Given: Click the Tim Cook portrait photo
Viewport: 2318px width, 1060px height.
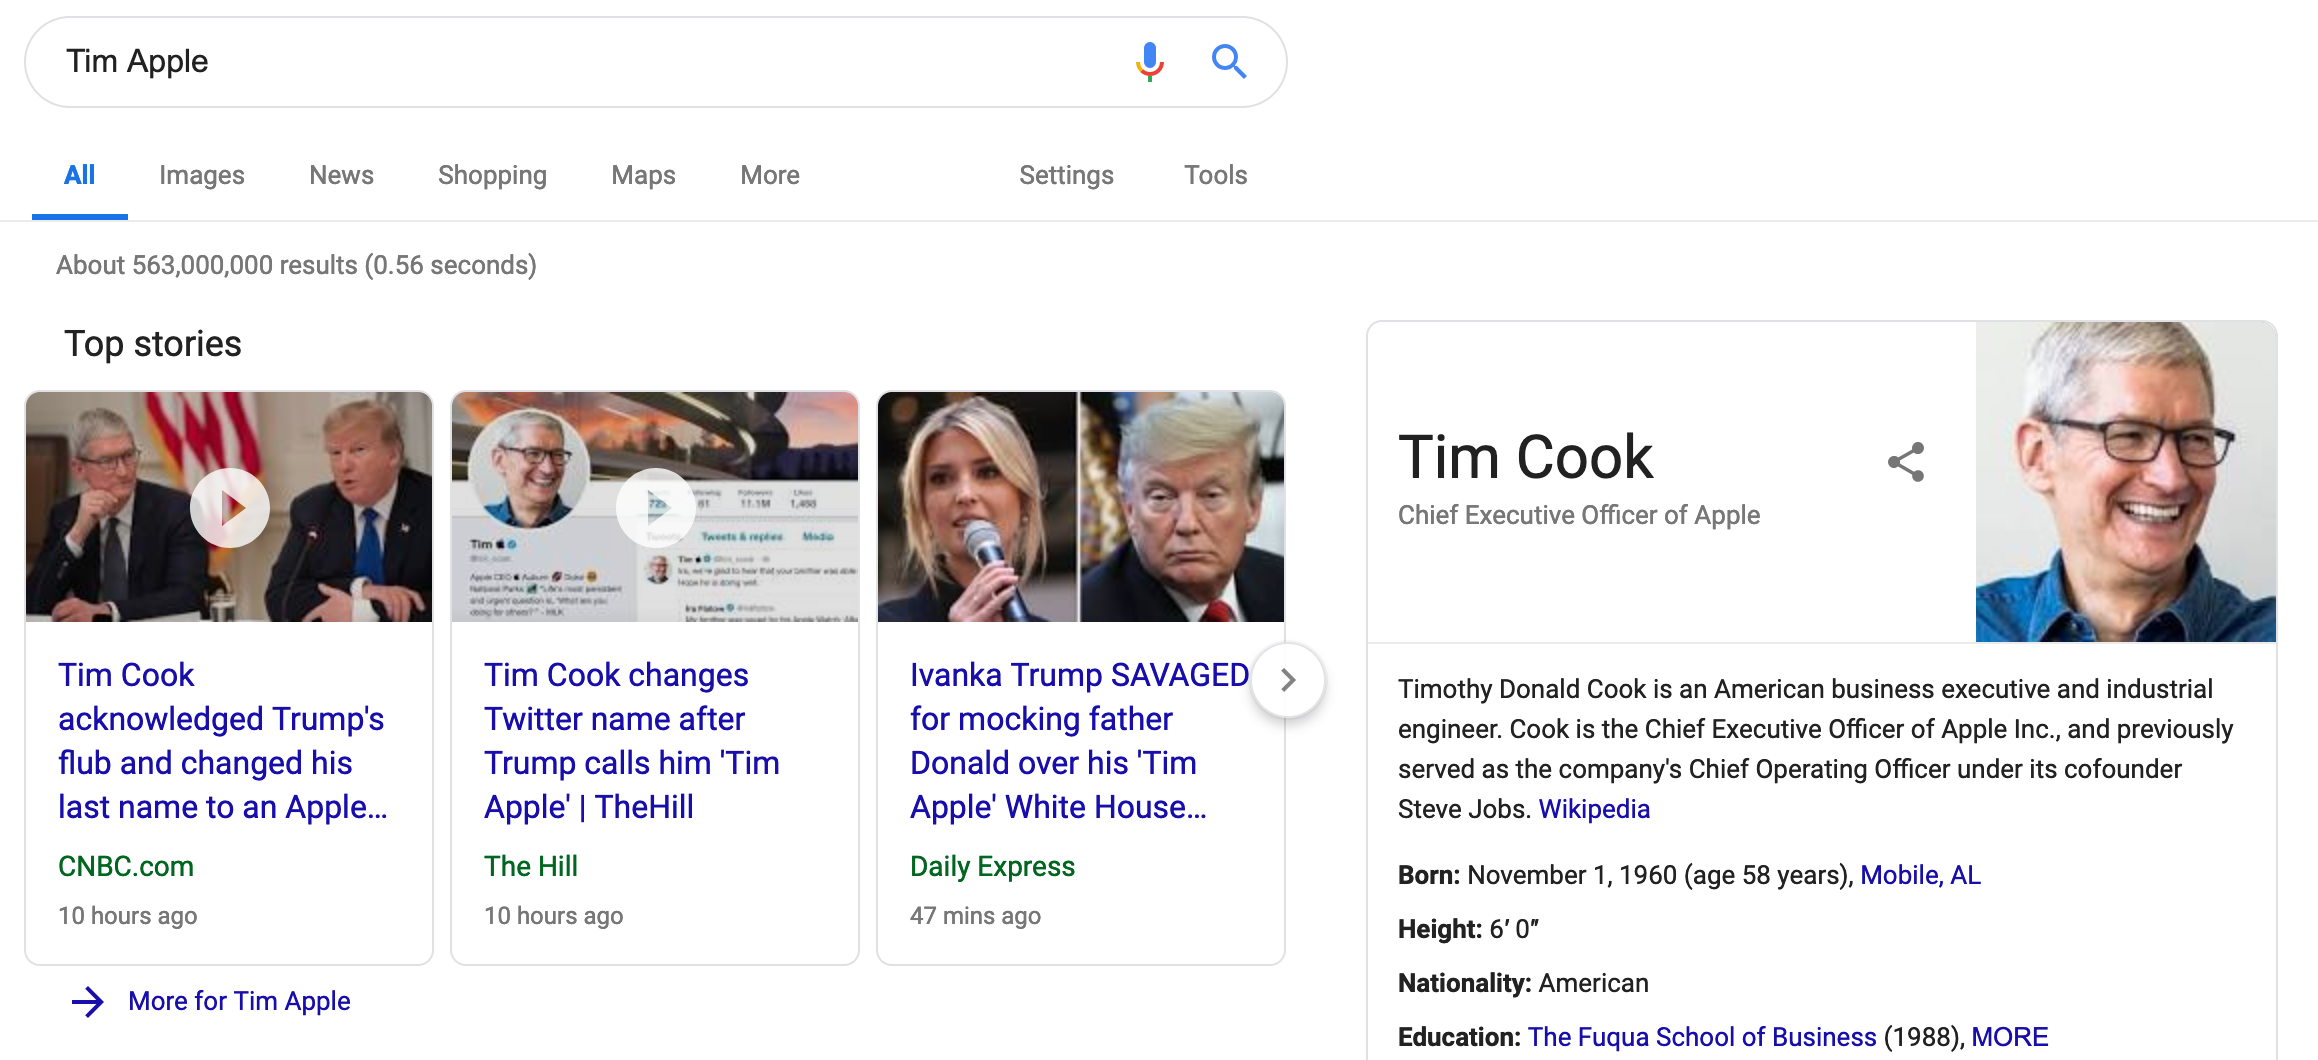Looking at the screenshot, I should (x=2126, y=482).
